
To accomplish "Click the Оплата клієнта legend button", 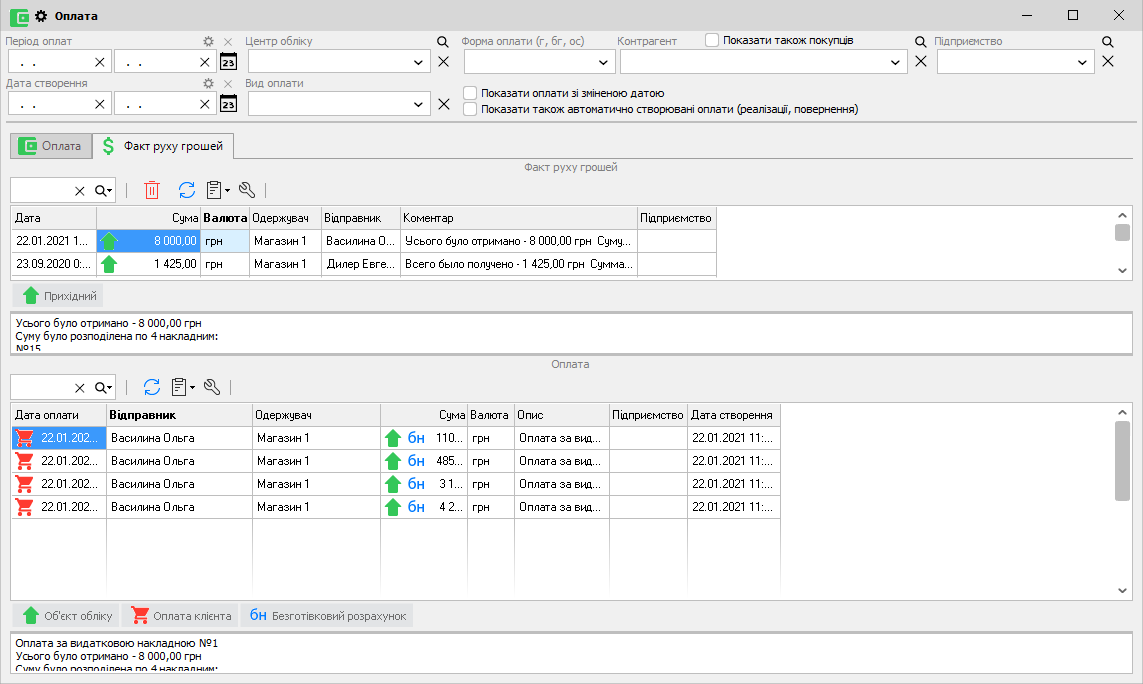I will pos(181,616).
